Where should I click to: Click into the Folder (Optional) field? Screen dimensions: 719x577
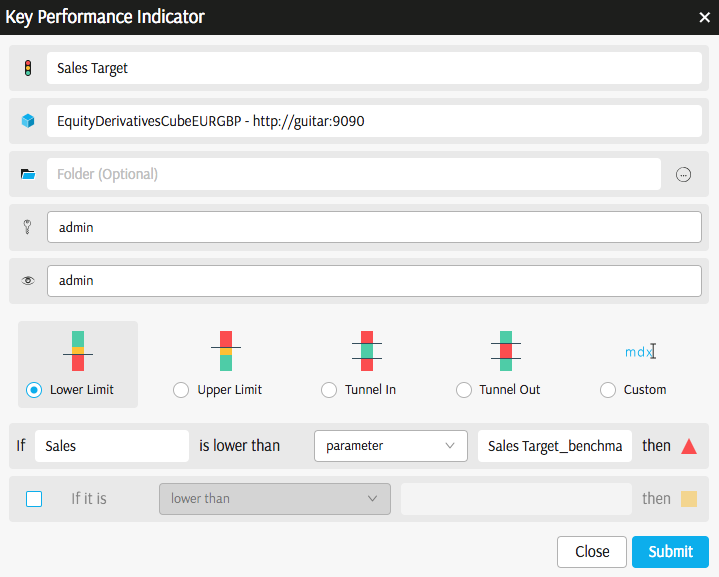[354, 174]
